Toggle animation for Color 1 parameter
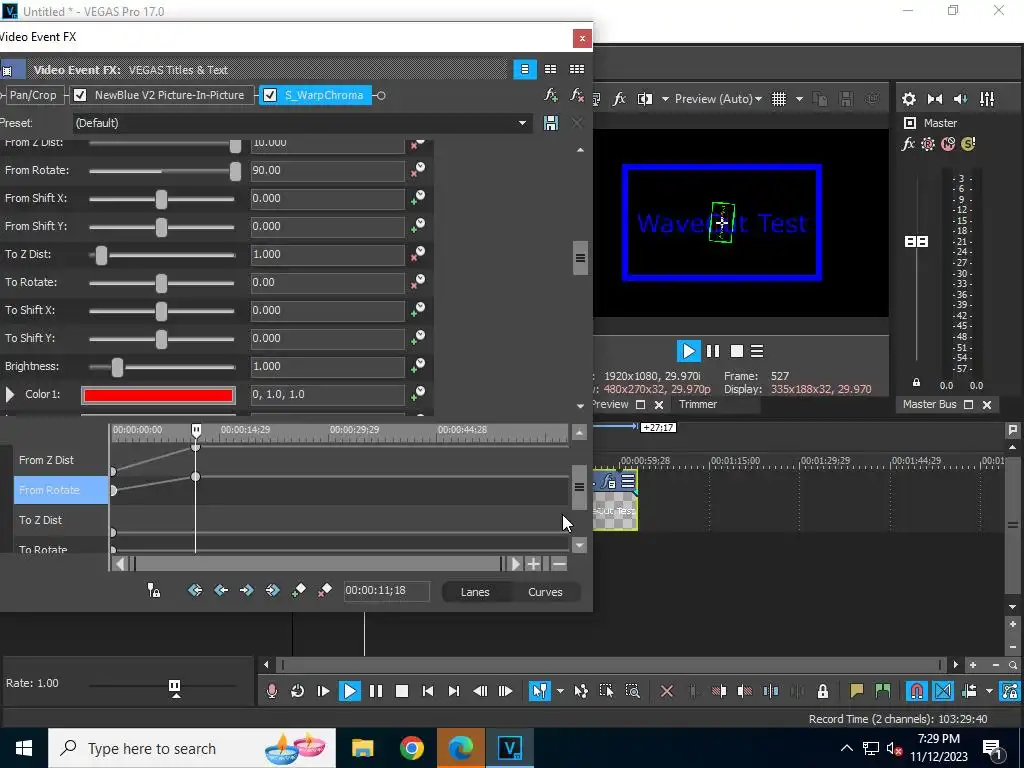1024x768 pixels. click(x=417, y=394)
